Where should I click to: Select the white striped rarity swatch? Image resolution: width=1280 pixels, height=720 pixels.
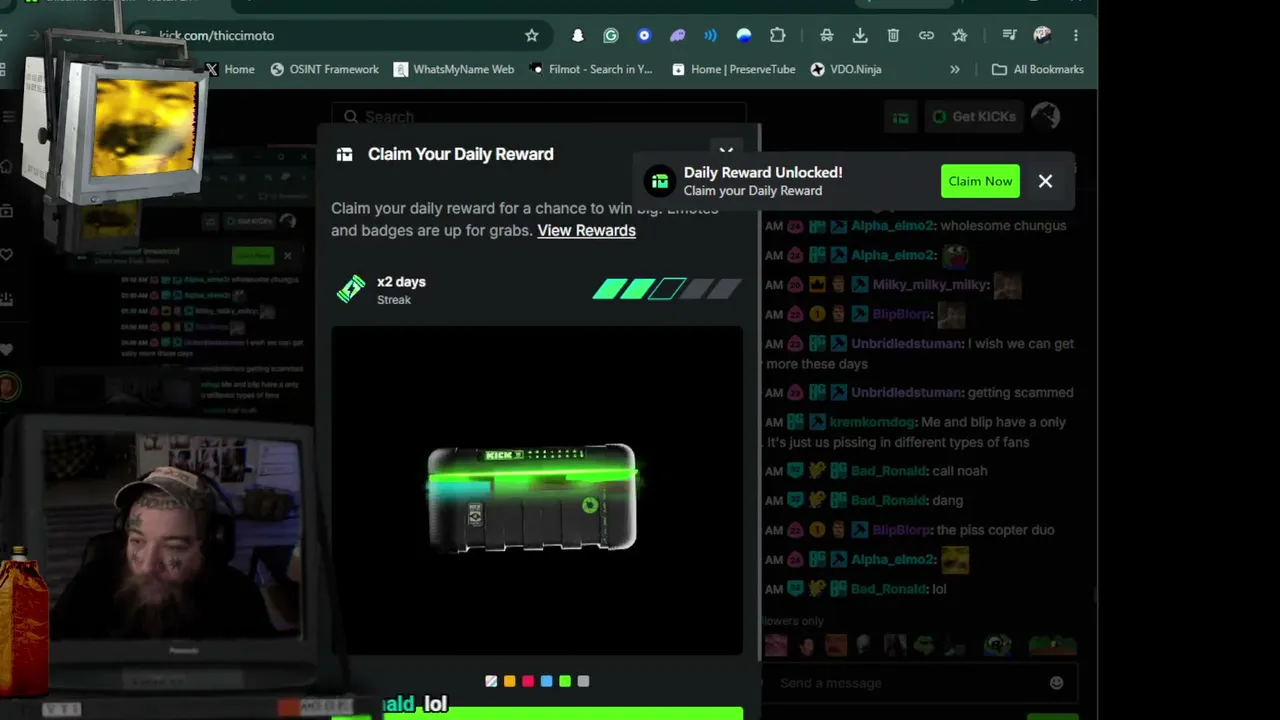(491, 681)
